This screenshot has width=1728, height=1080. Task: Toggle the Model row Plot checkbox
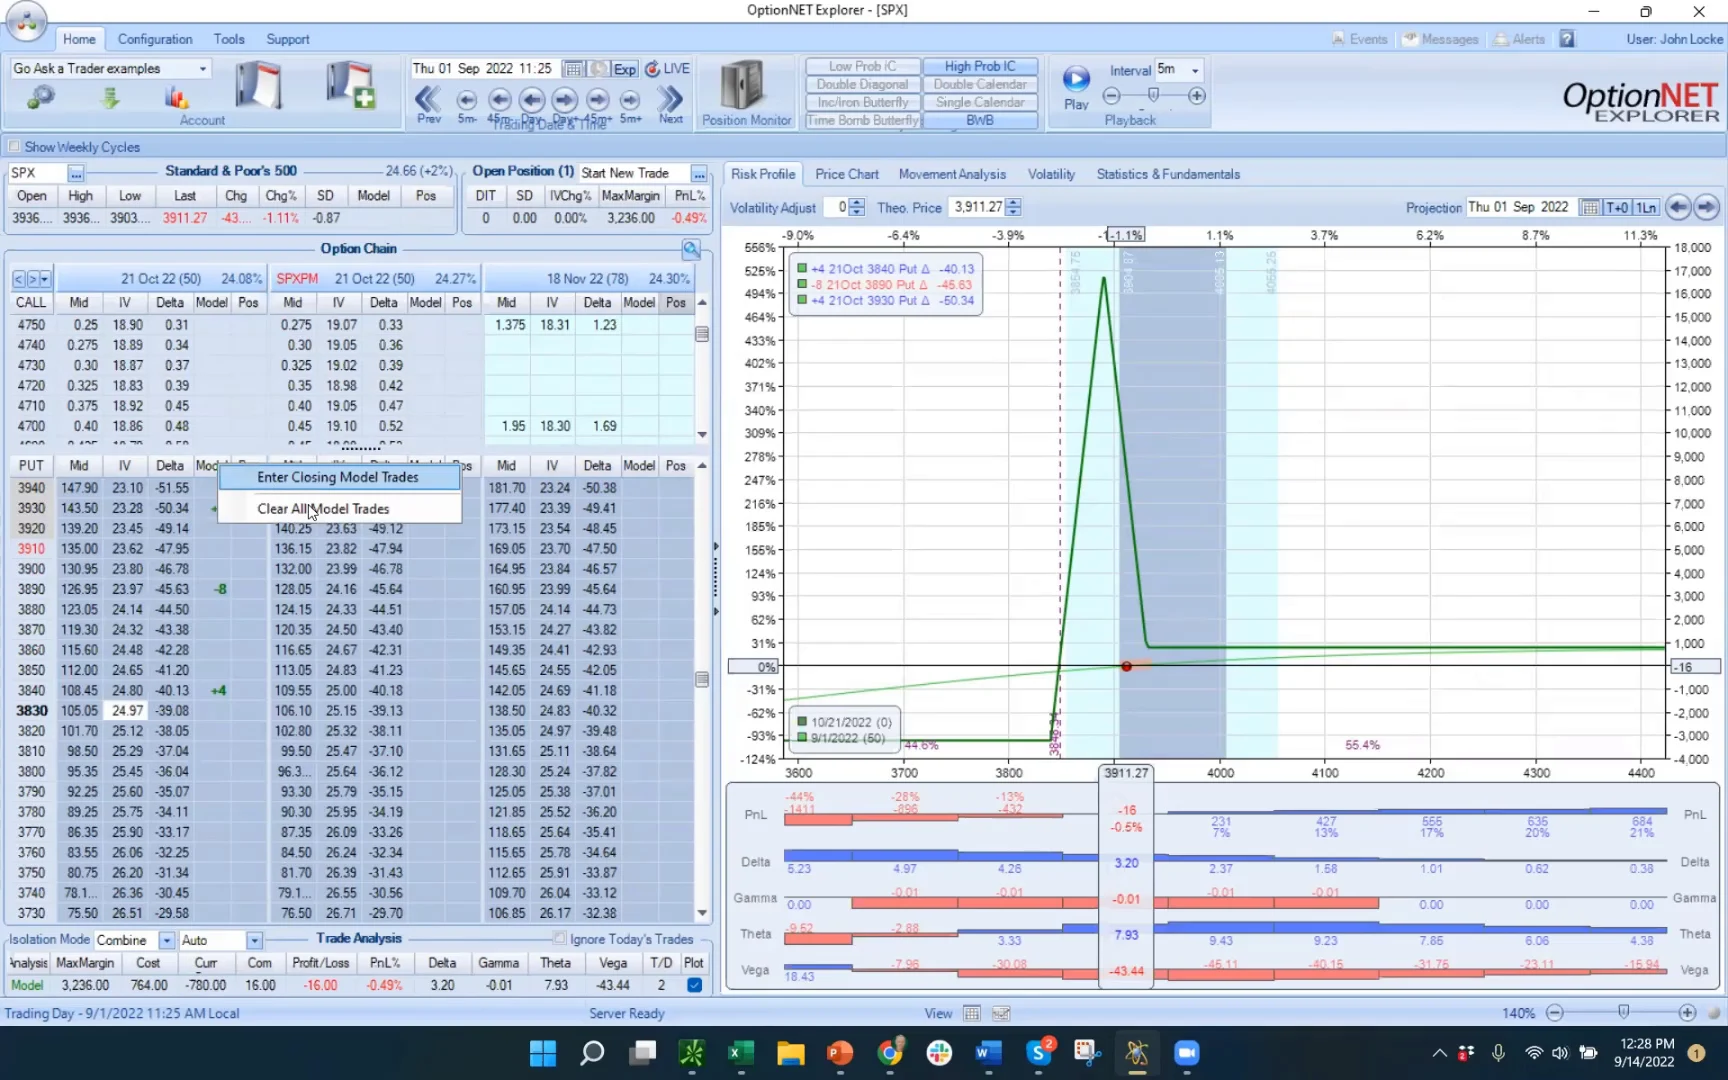pyautogui.click(x=694, y=985)
